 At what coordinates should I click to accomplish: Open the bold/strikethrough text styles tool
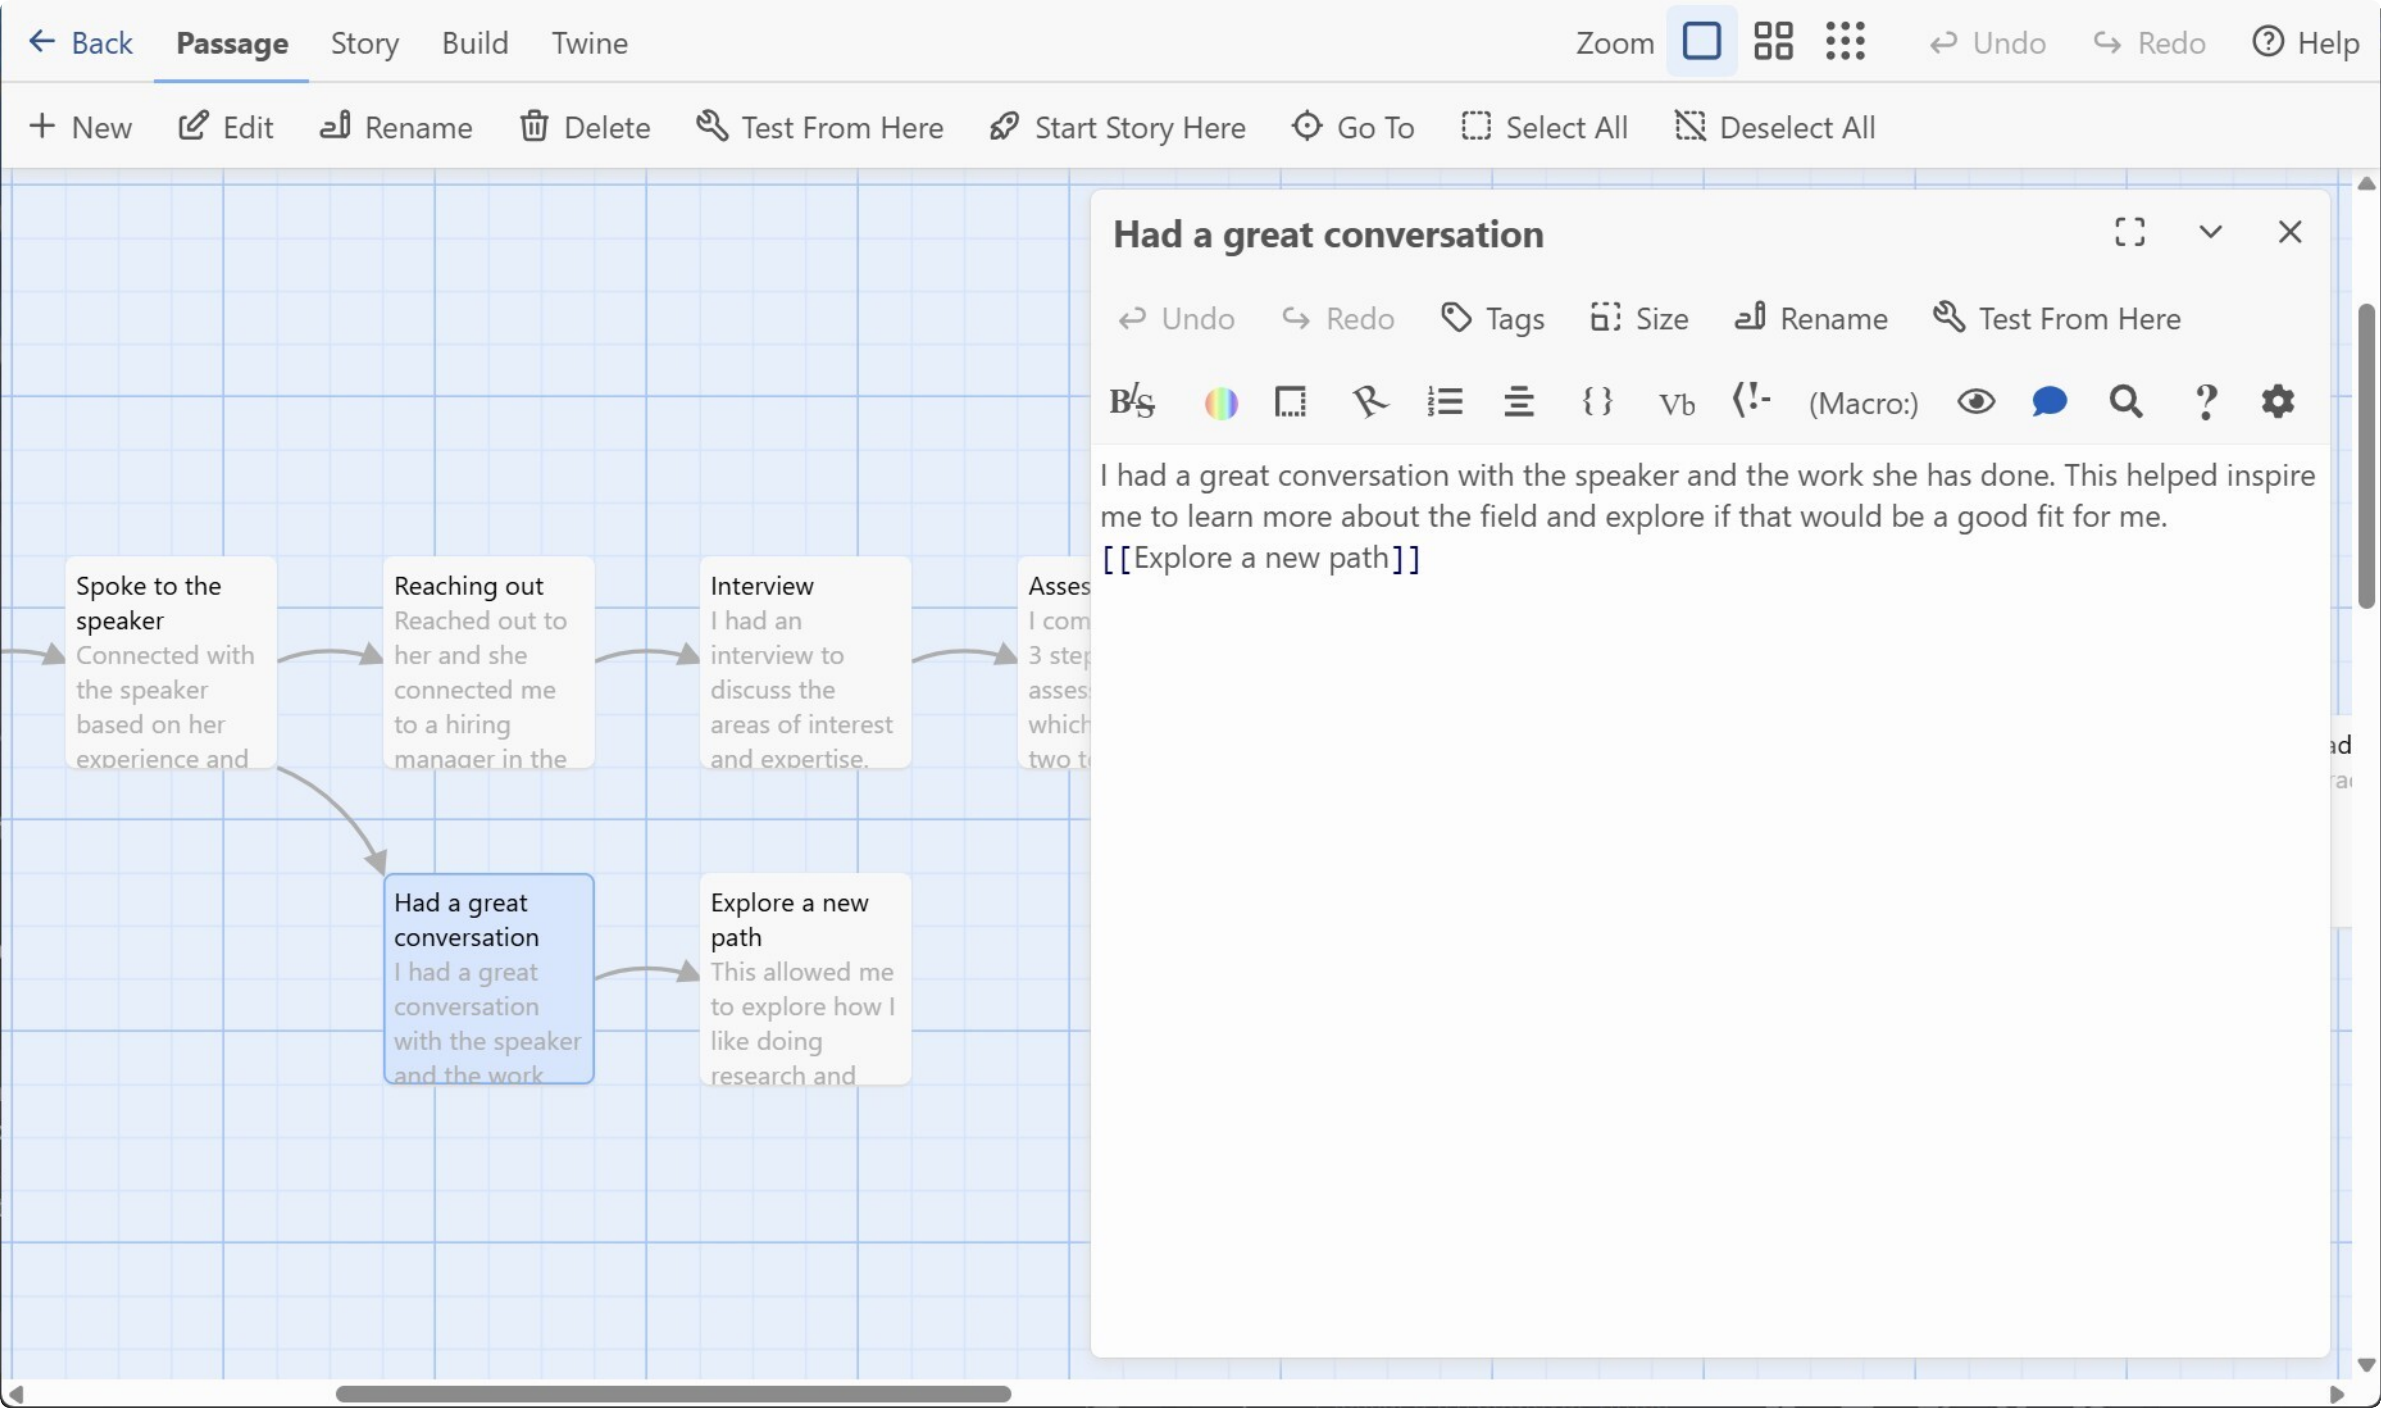click(1132, 402)
